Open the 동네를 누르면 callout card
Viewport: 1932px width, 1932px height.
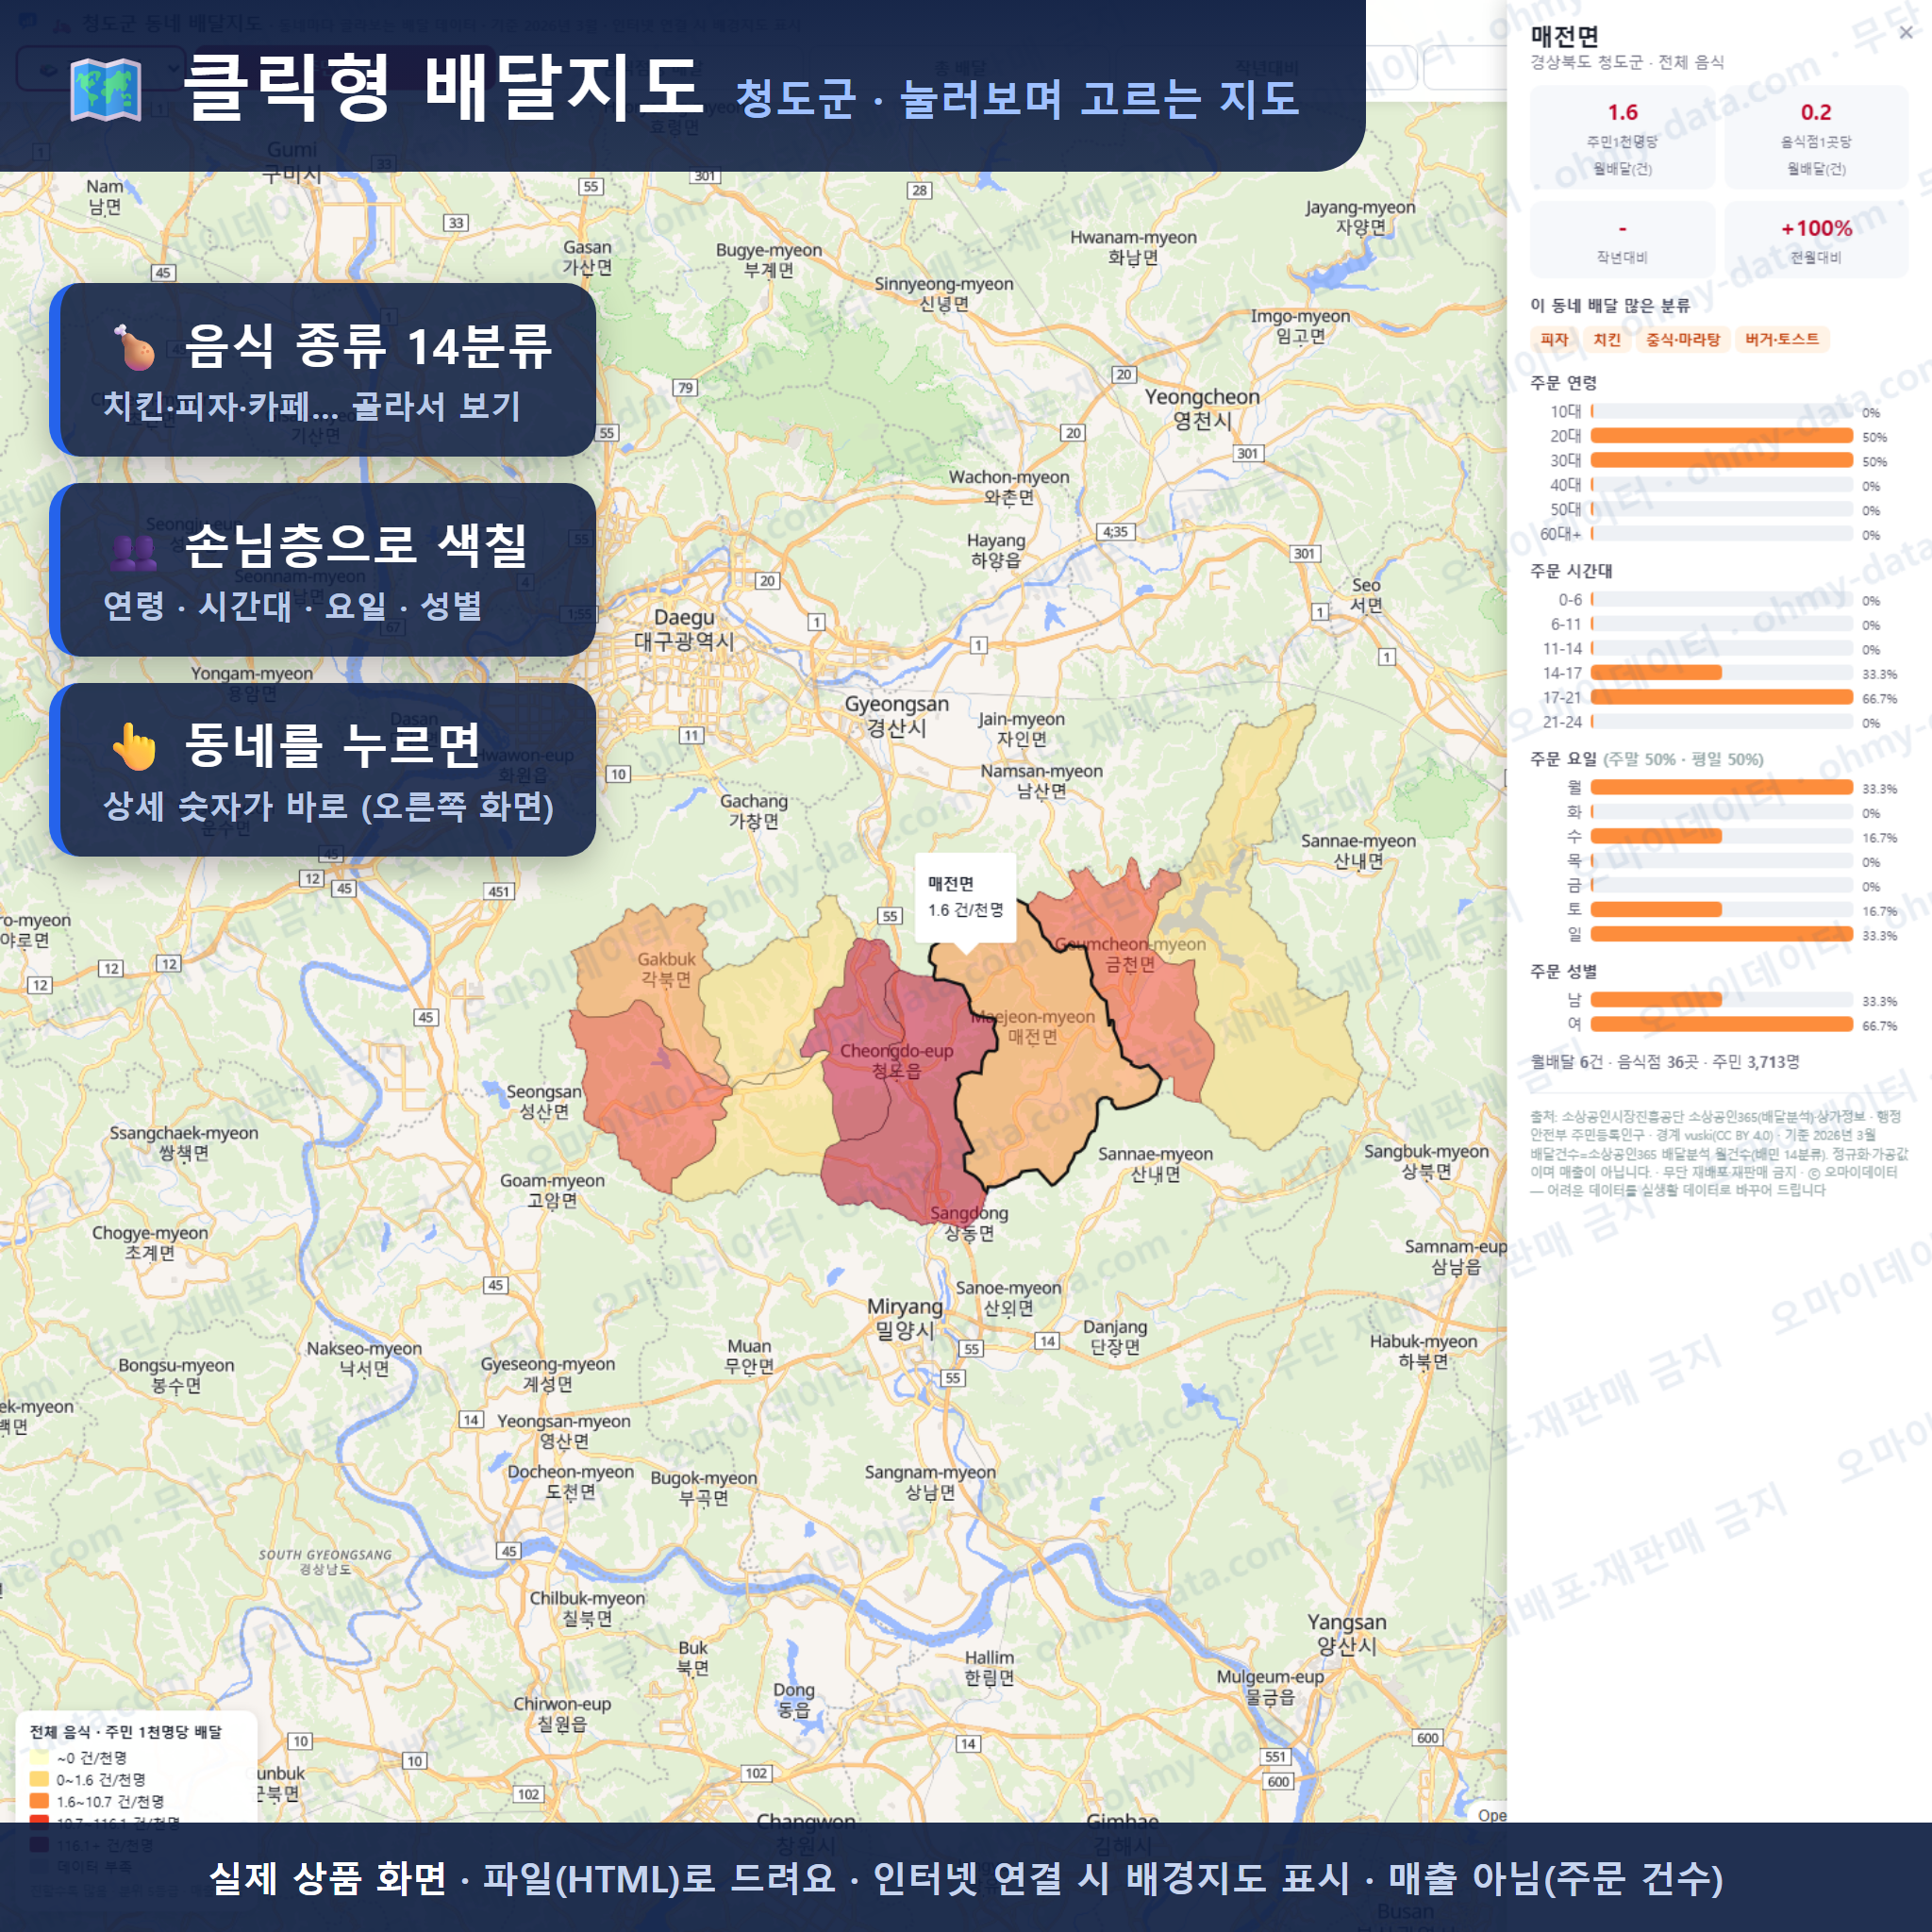click(324, 770)
